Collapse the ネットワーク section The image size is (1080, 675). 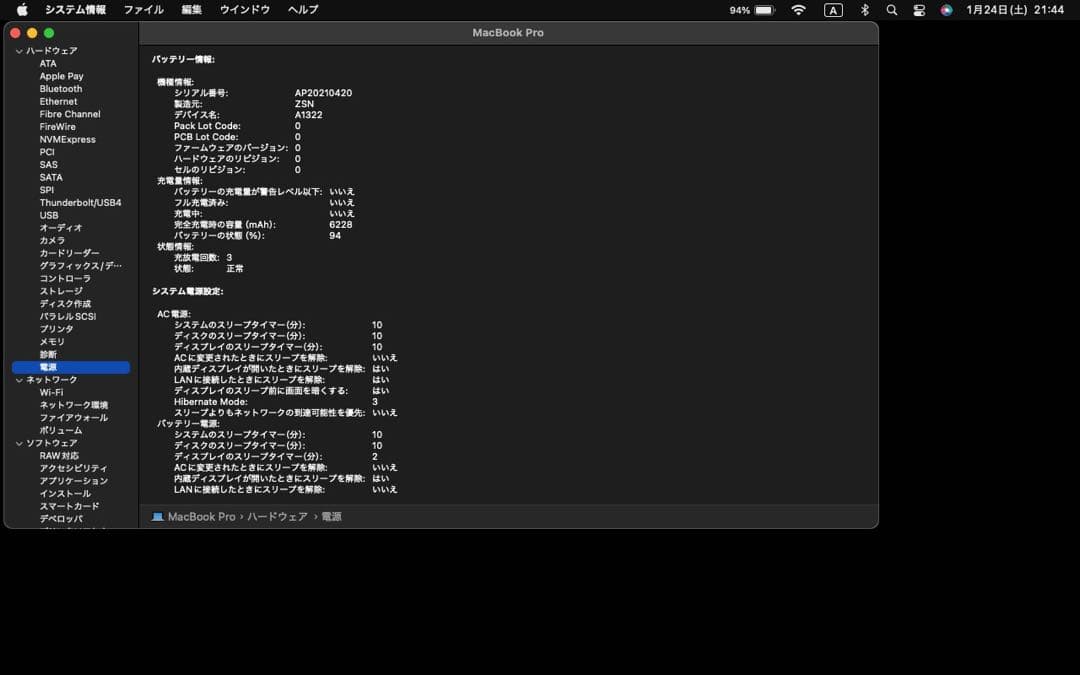[x=18, y=379]
